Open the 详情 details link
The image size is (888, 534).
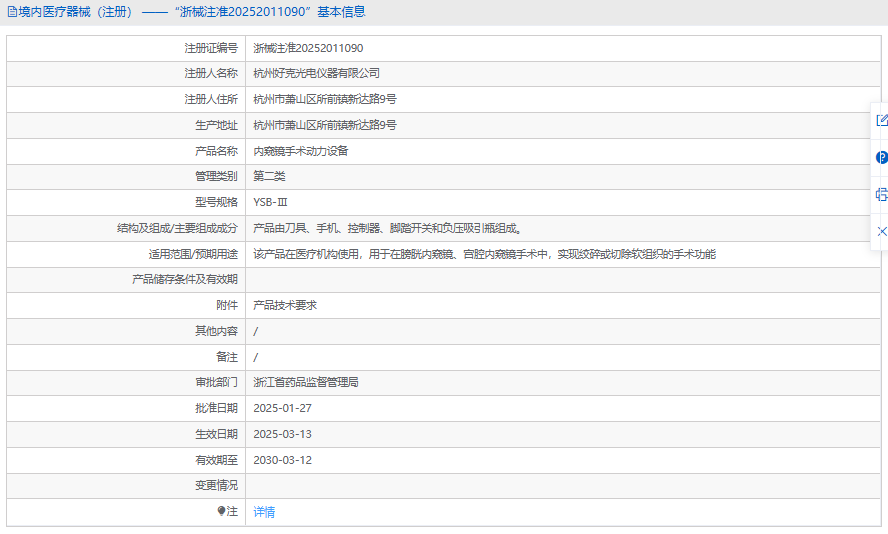264,512
